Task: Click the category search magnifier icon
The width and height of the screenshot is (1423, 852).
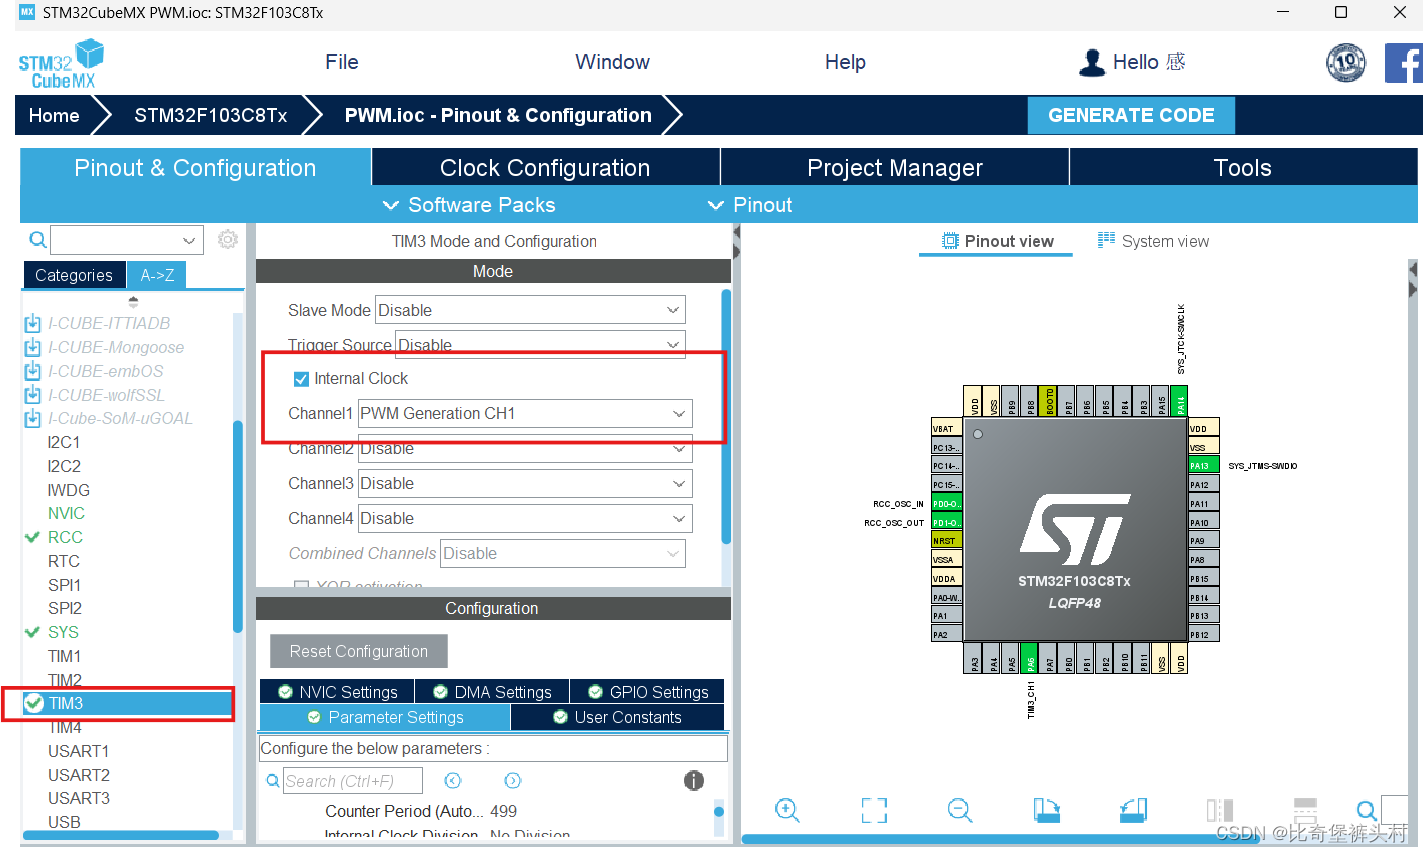Action: (37, 239)
